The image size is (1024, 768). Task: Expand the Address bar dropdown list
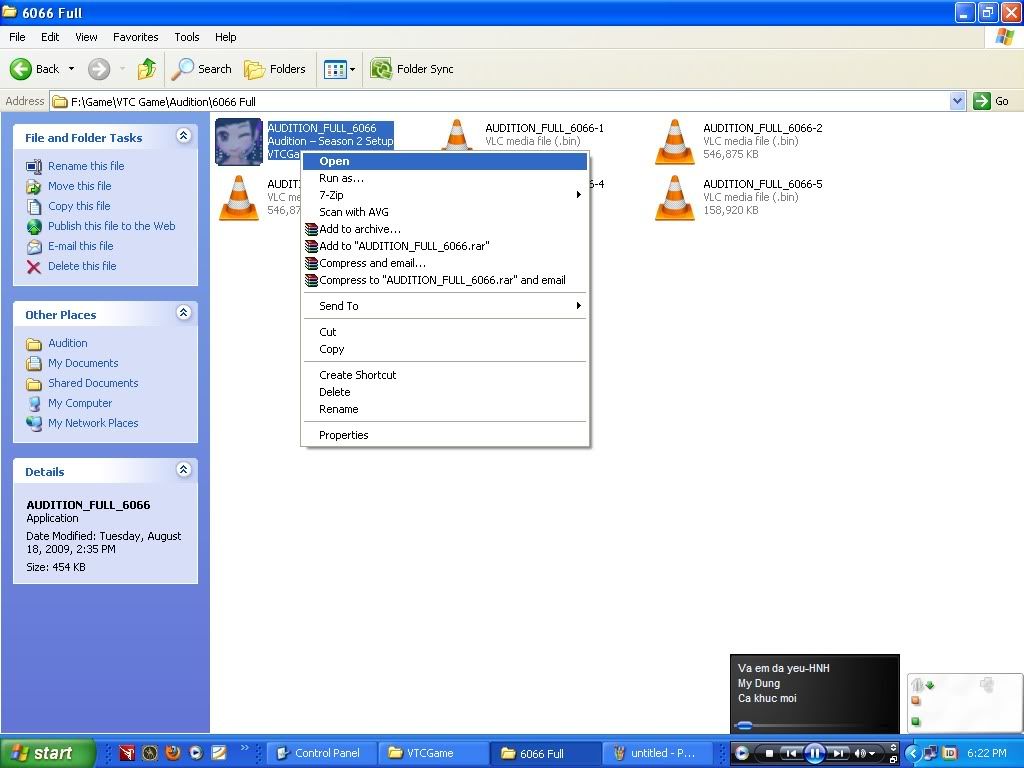click(957, 101)
